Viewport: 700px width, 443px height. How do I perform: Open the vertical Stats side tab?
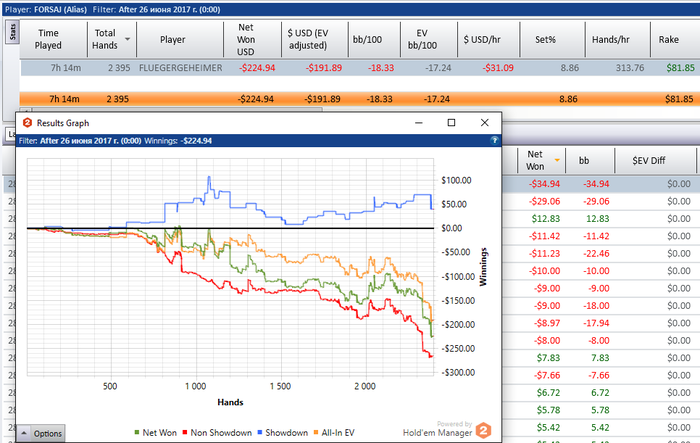tap(12, 32)
